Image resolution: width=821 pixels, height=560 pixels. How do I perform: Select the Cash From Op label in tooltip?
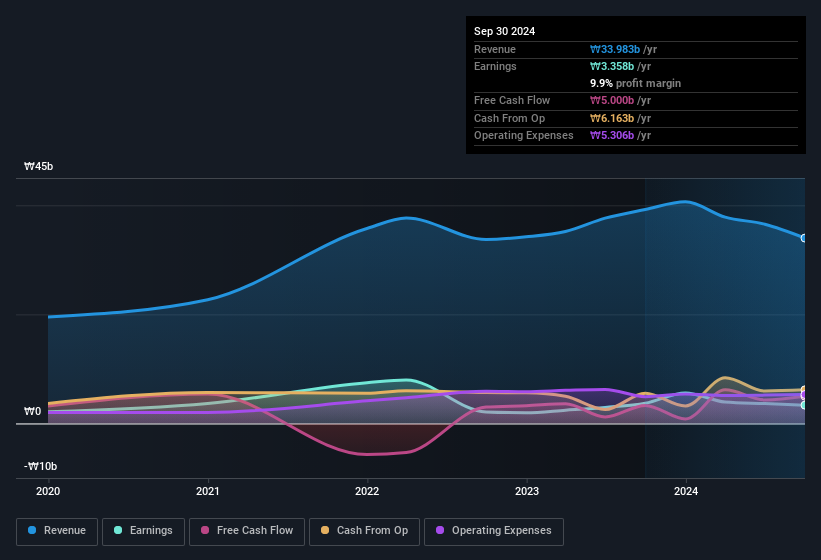pos(509,118)
